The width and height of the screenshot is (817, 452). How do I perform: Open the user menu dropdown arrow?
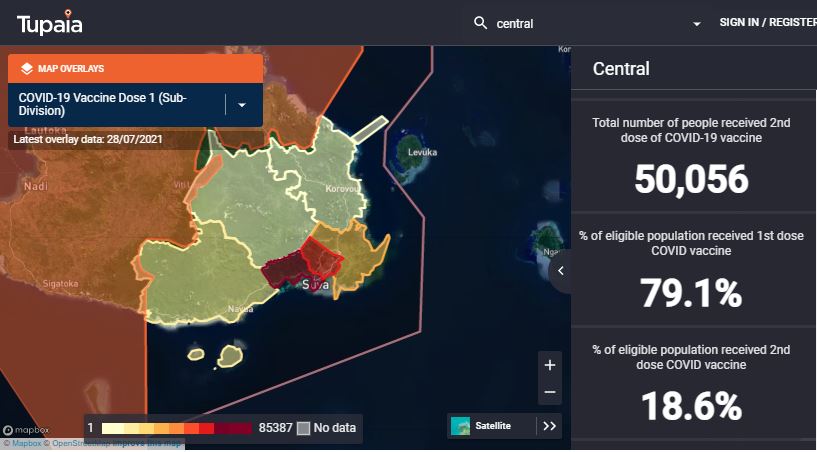pyautogui.click(x=697, y=24)
